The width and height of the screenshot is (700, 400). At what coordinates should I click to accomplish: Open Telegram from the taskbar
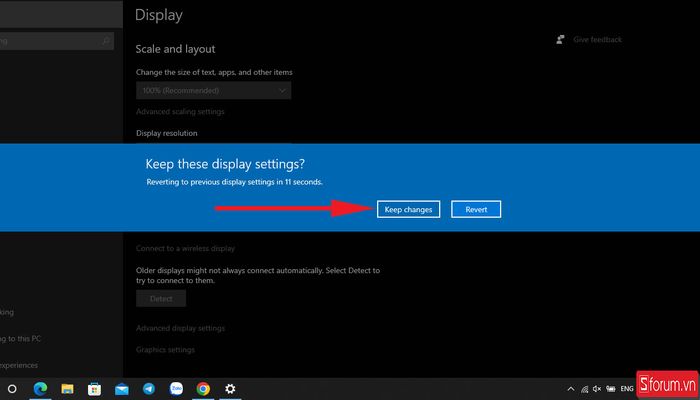point(149,388)
